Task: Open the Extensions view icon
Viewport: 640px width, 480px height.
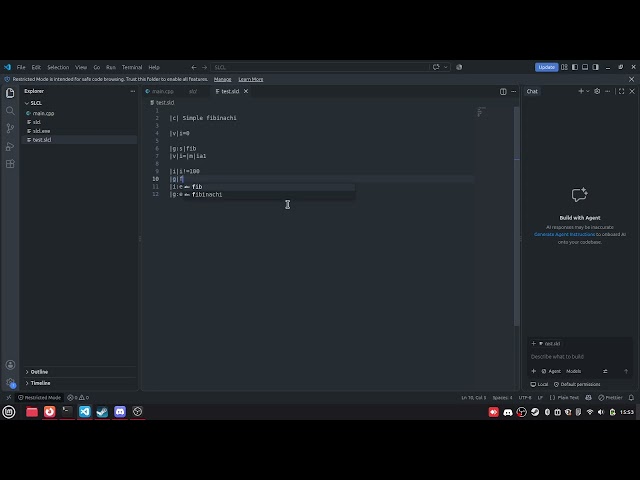Action: tap(10, 164)
